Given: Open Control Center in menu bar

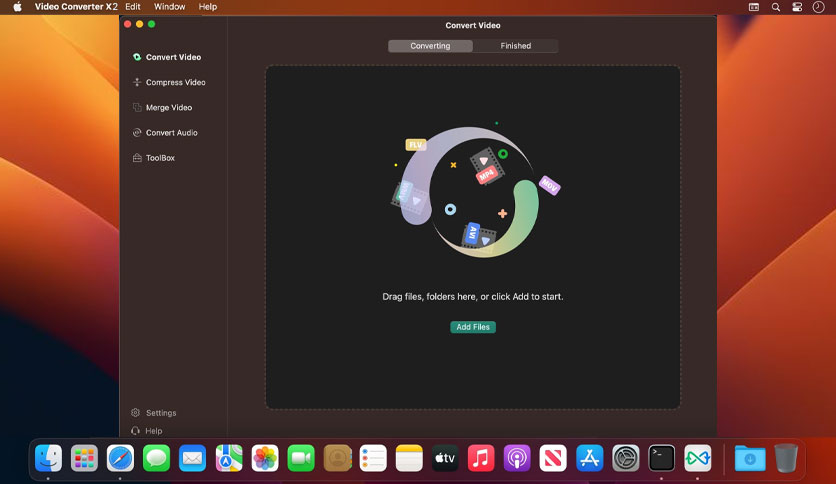Looking at the screenshot, I should click(x=797, y=7).
